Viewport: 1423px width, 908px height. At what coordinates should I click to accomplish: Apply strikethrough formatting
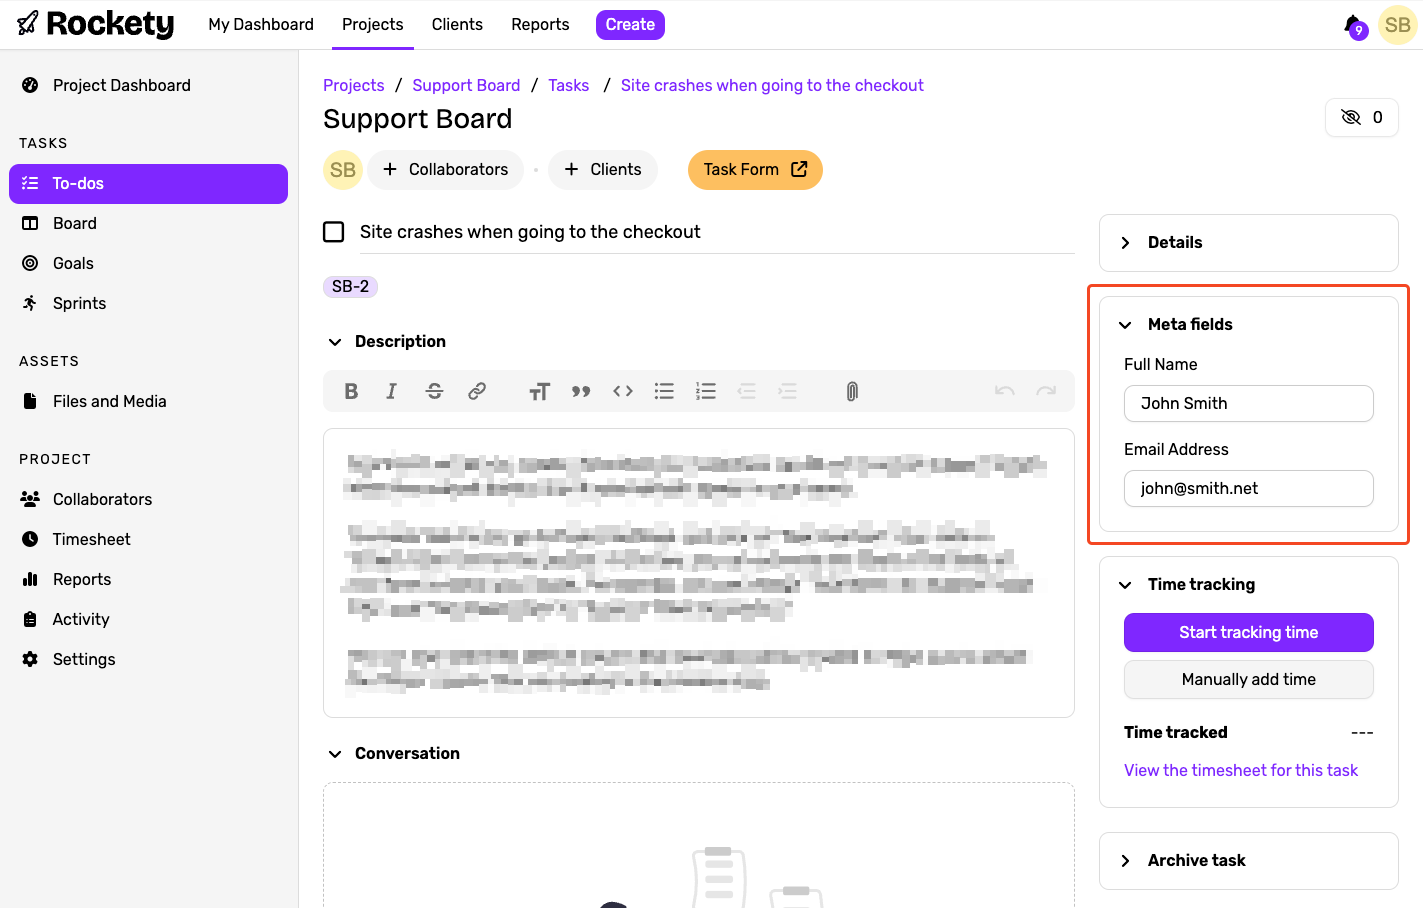click(x=434, y=391)
